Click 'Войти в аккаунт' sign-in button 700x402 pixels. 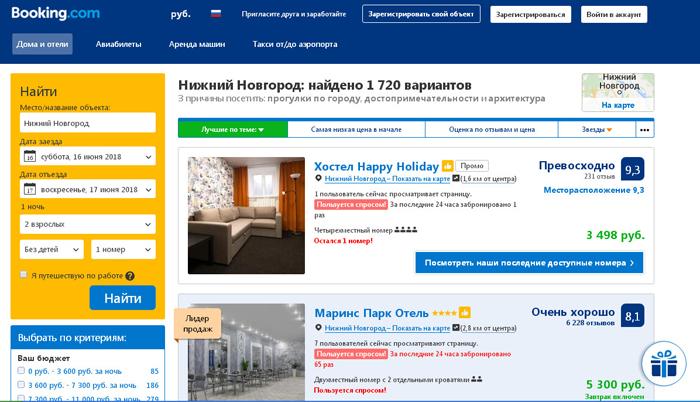click(613, 14)
